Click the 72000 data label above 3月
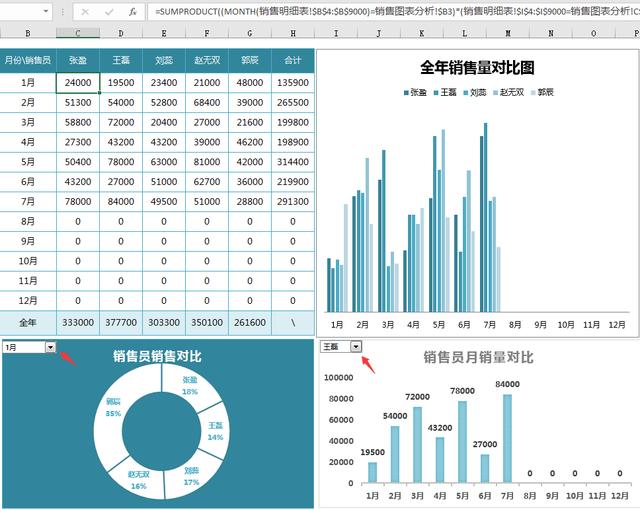The width and height of the screenshot is (640, 510). (x=418, y=397)
